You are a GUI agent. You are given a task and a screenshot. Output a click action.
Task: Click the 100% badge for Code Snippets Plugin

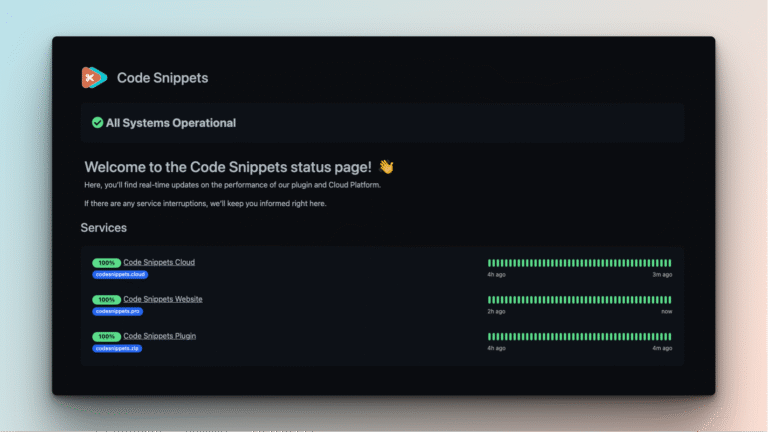[106, 336]
